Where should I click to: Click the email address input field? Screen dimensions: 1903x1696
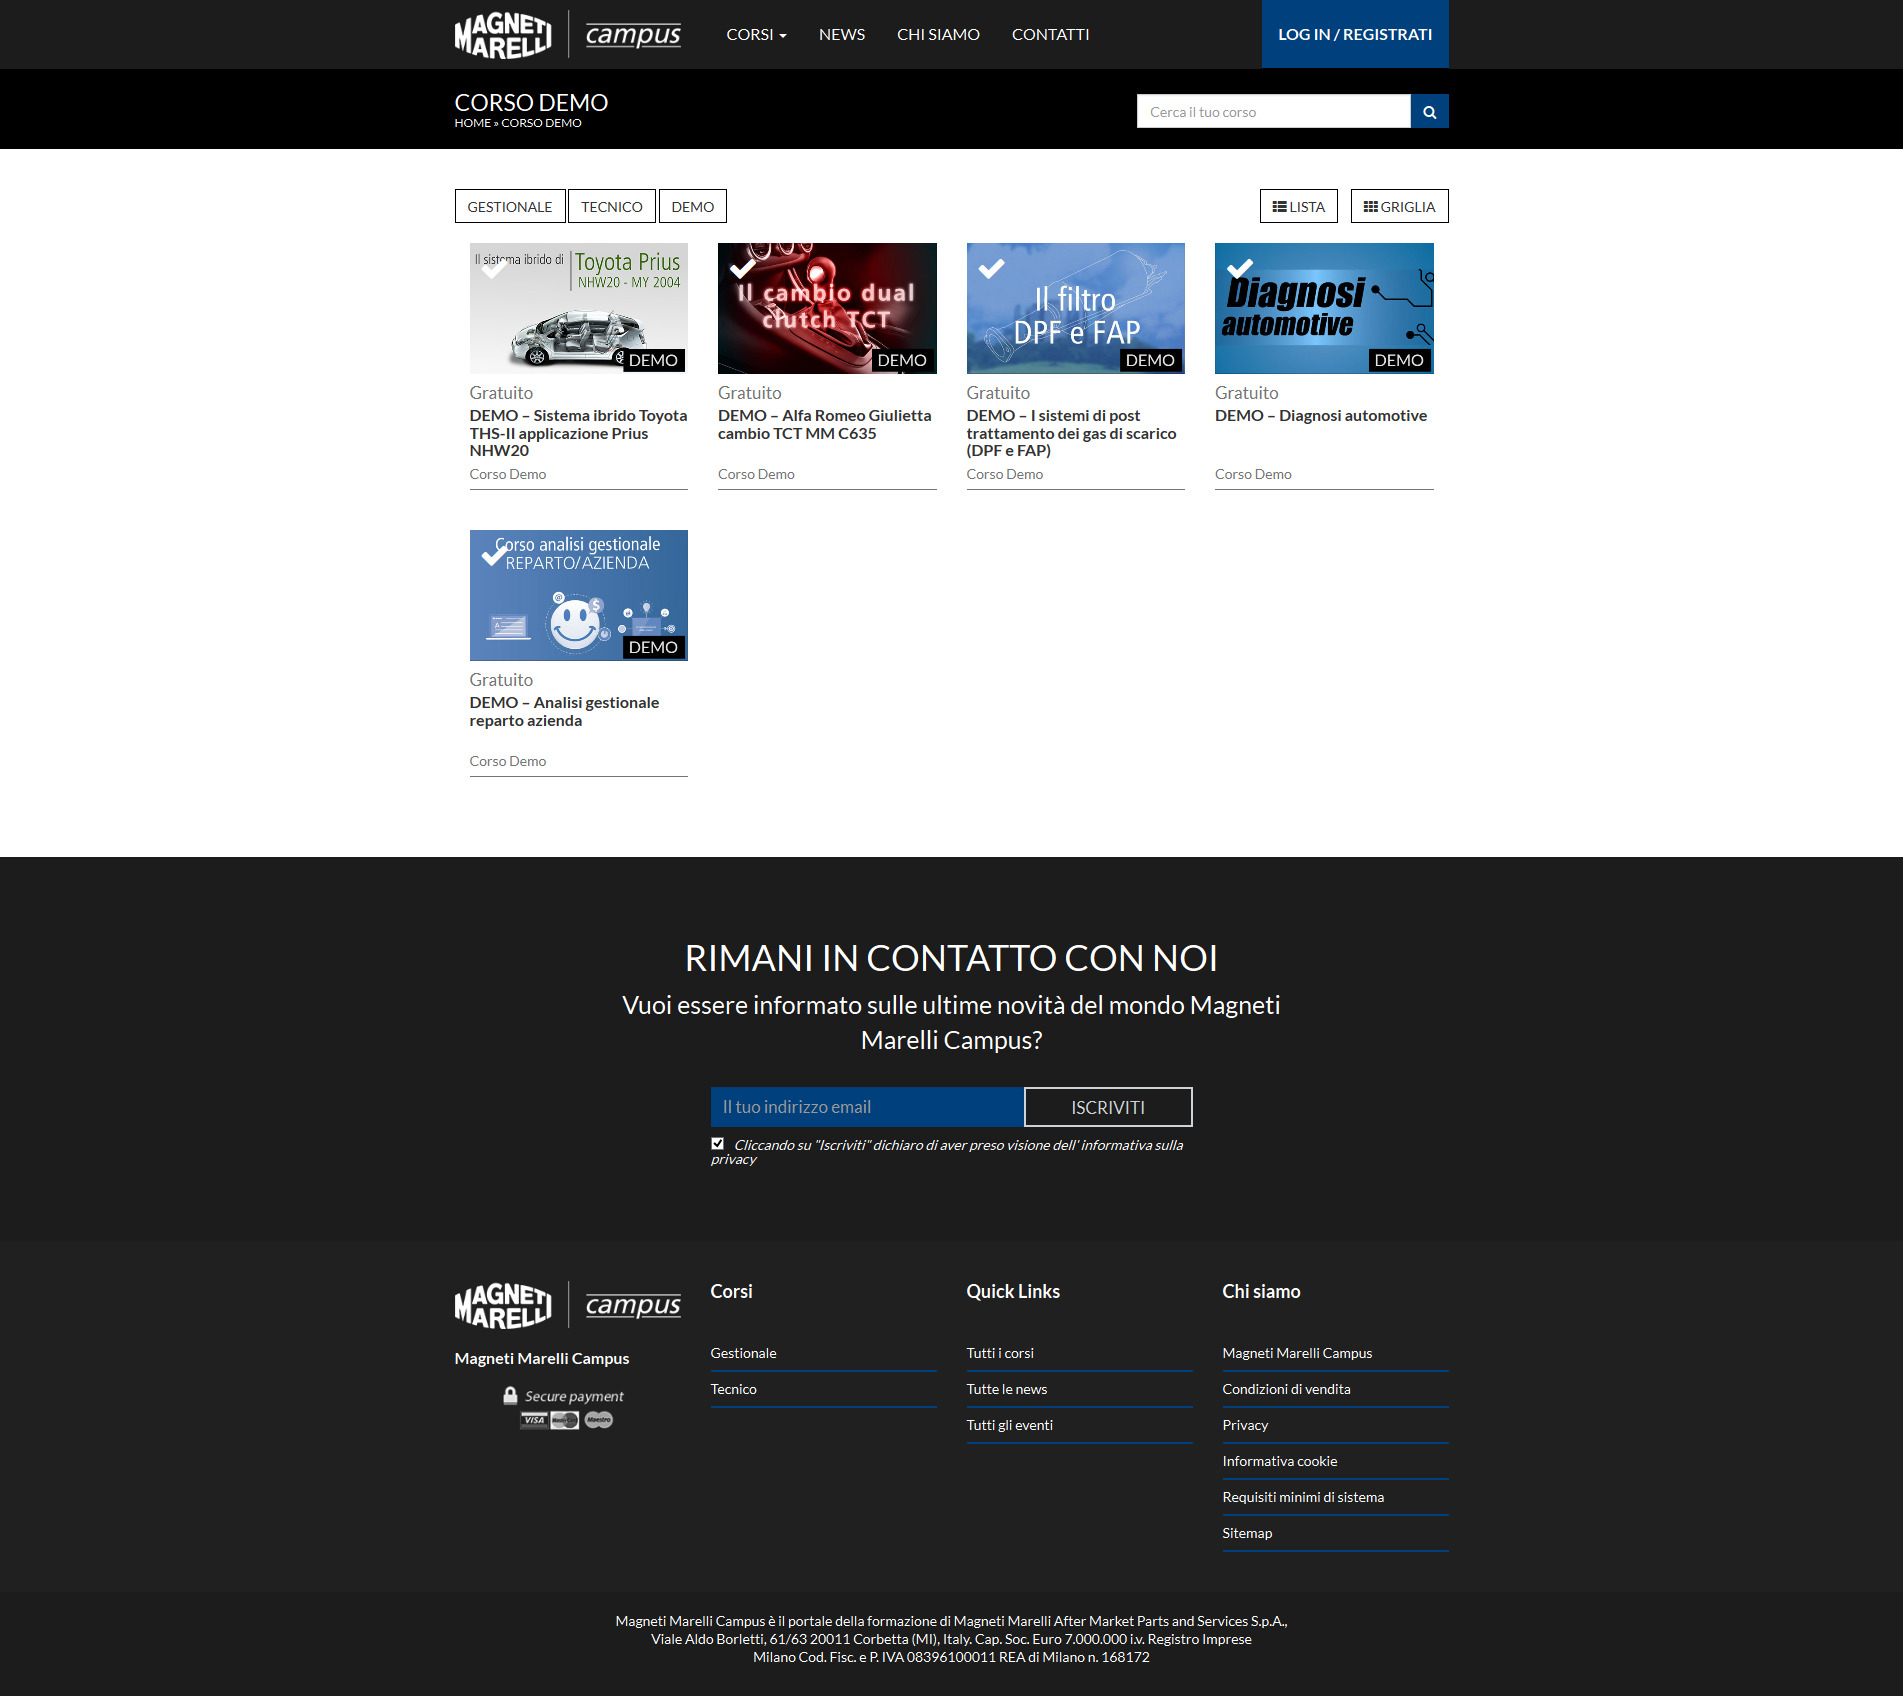pos(867,1107)
